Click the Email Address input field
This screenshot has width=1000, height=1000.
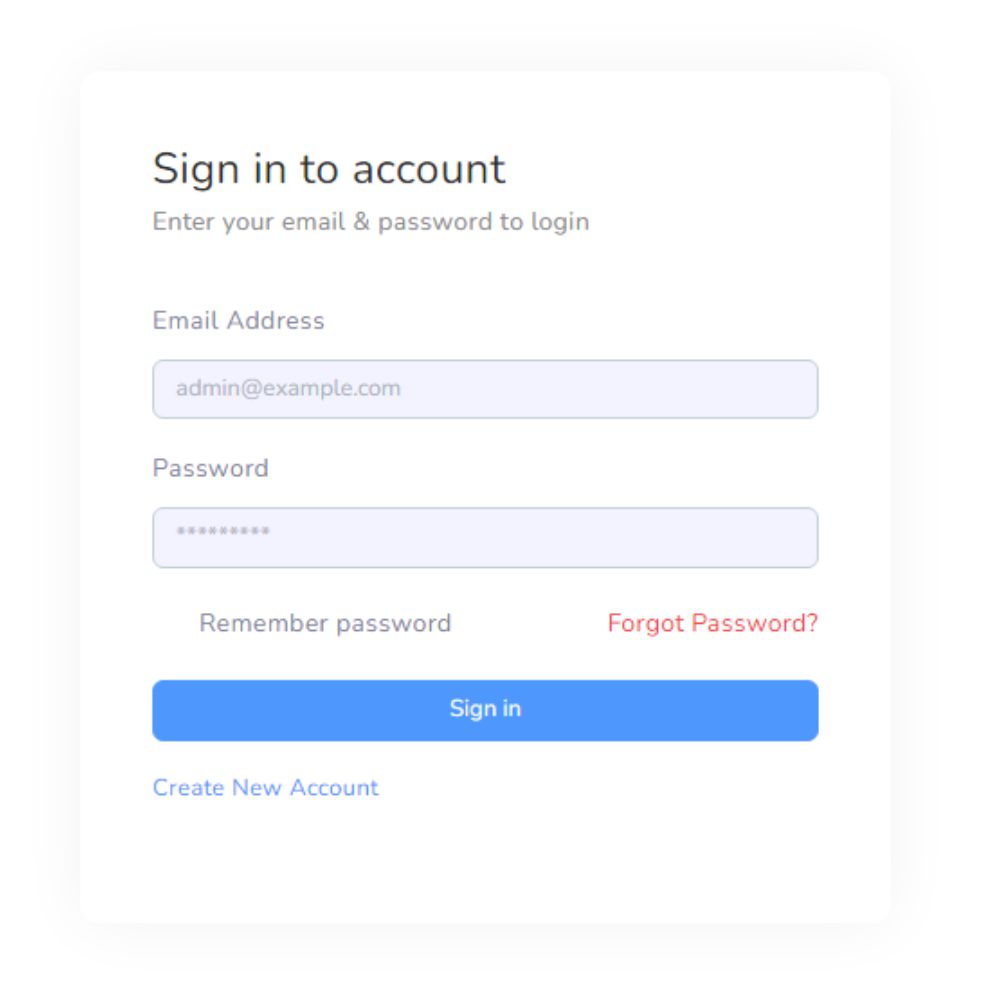pyautogui.click(x=485, y=389)
